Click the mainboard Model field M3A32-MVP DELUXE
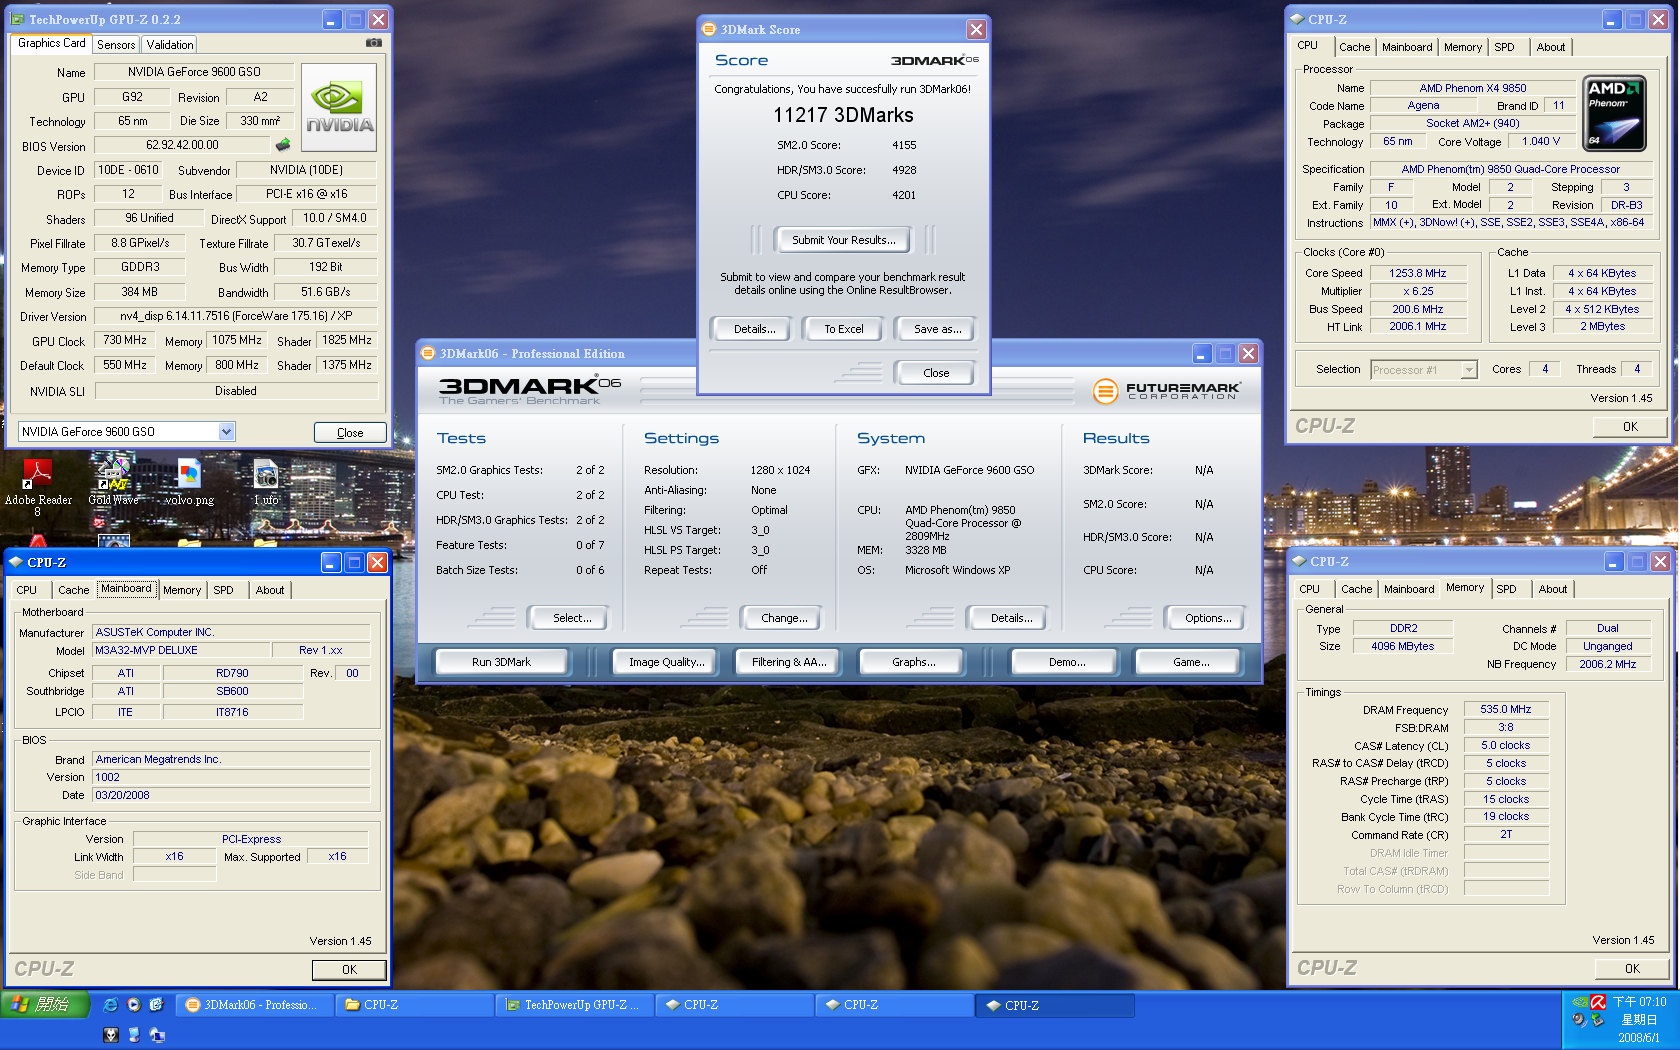Screen dimensions: 1680x1050 point(181,650)
